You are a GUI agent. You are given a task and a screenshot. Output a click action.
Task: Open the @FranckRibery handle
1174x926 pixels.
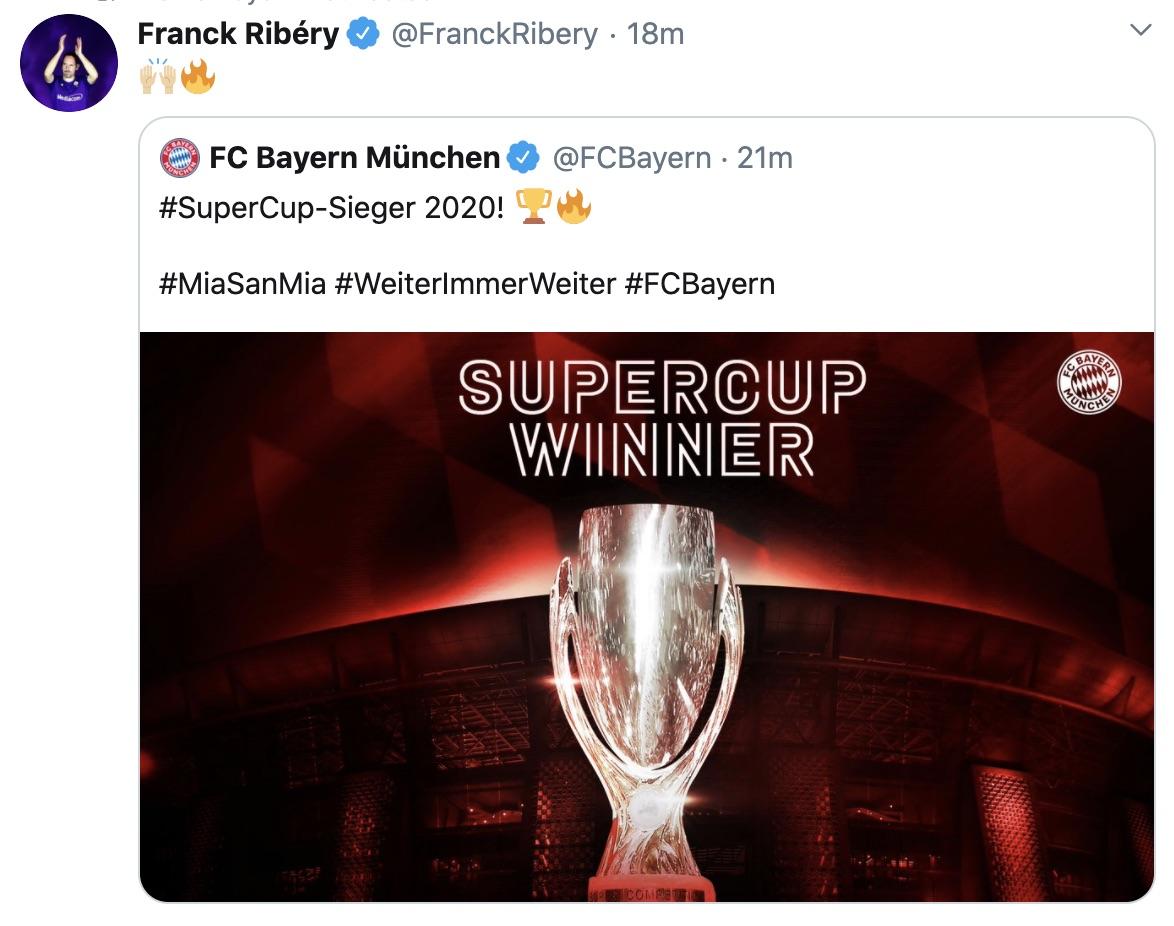tap(494, 35)
